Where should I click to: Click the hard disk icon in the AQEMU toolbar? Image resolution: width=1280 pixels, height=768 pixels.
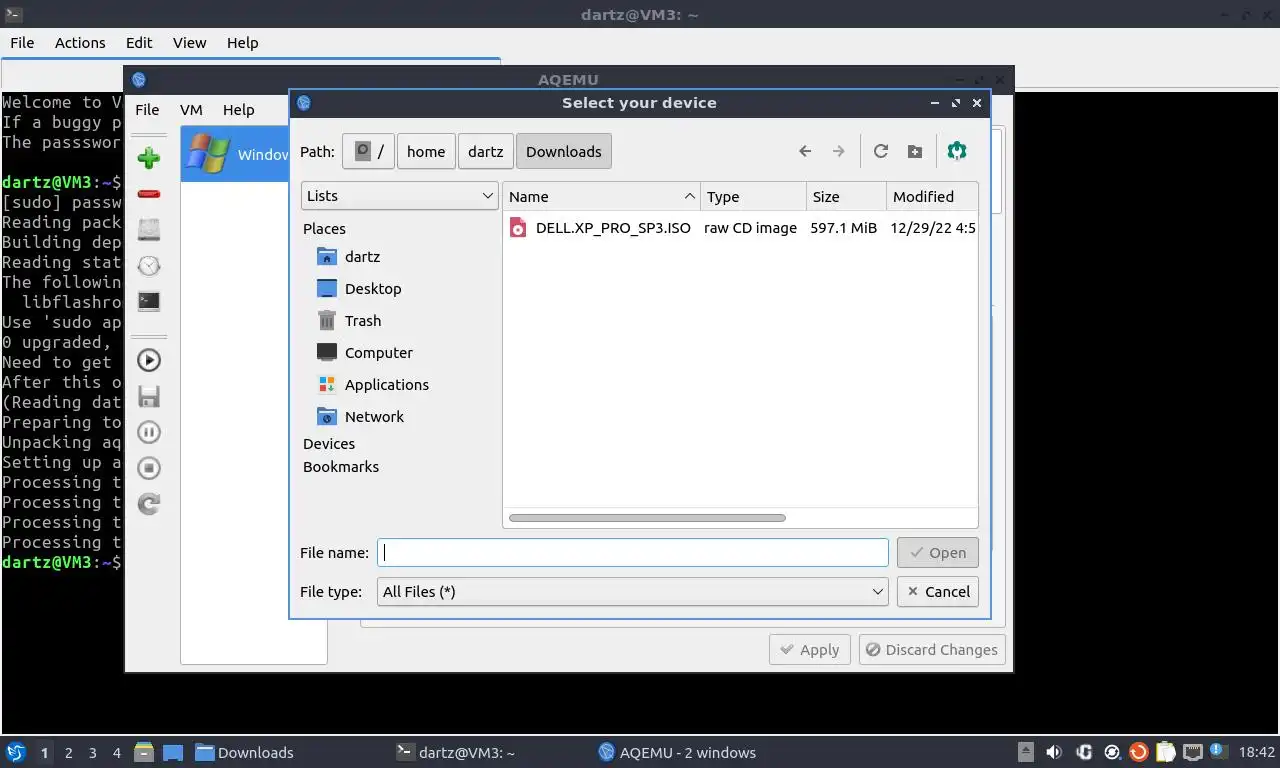(x=149, y=229)
